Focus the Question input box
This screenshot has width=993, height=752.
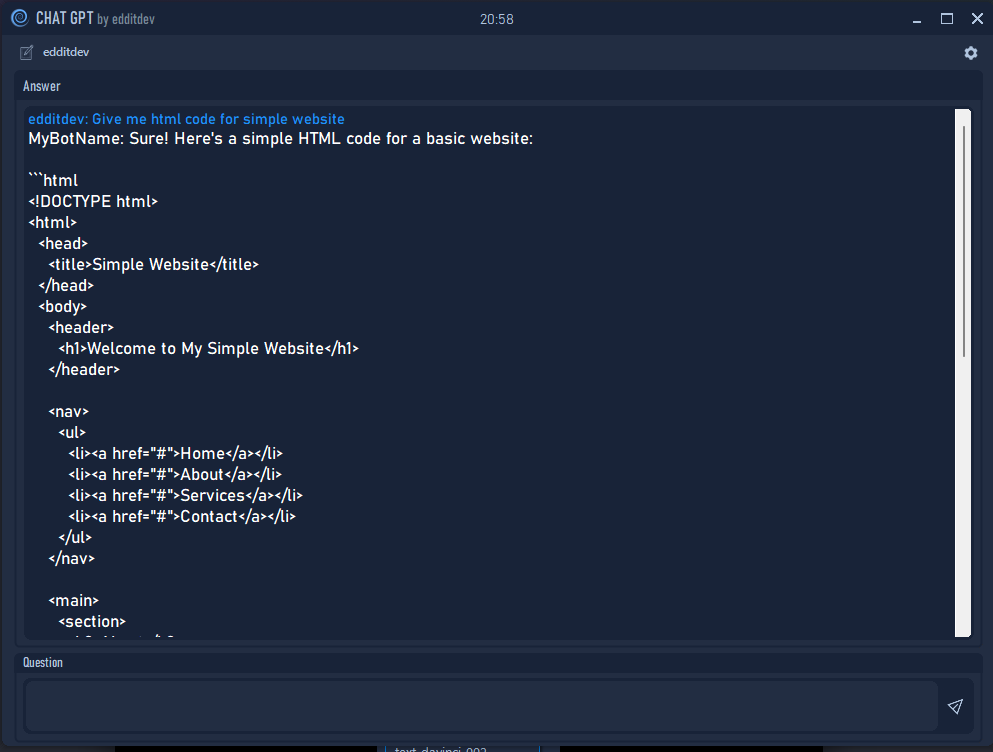(481, 706)
